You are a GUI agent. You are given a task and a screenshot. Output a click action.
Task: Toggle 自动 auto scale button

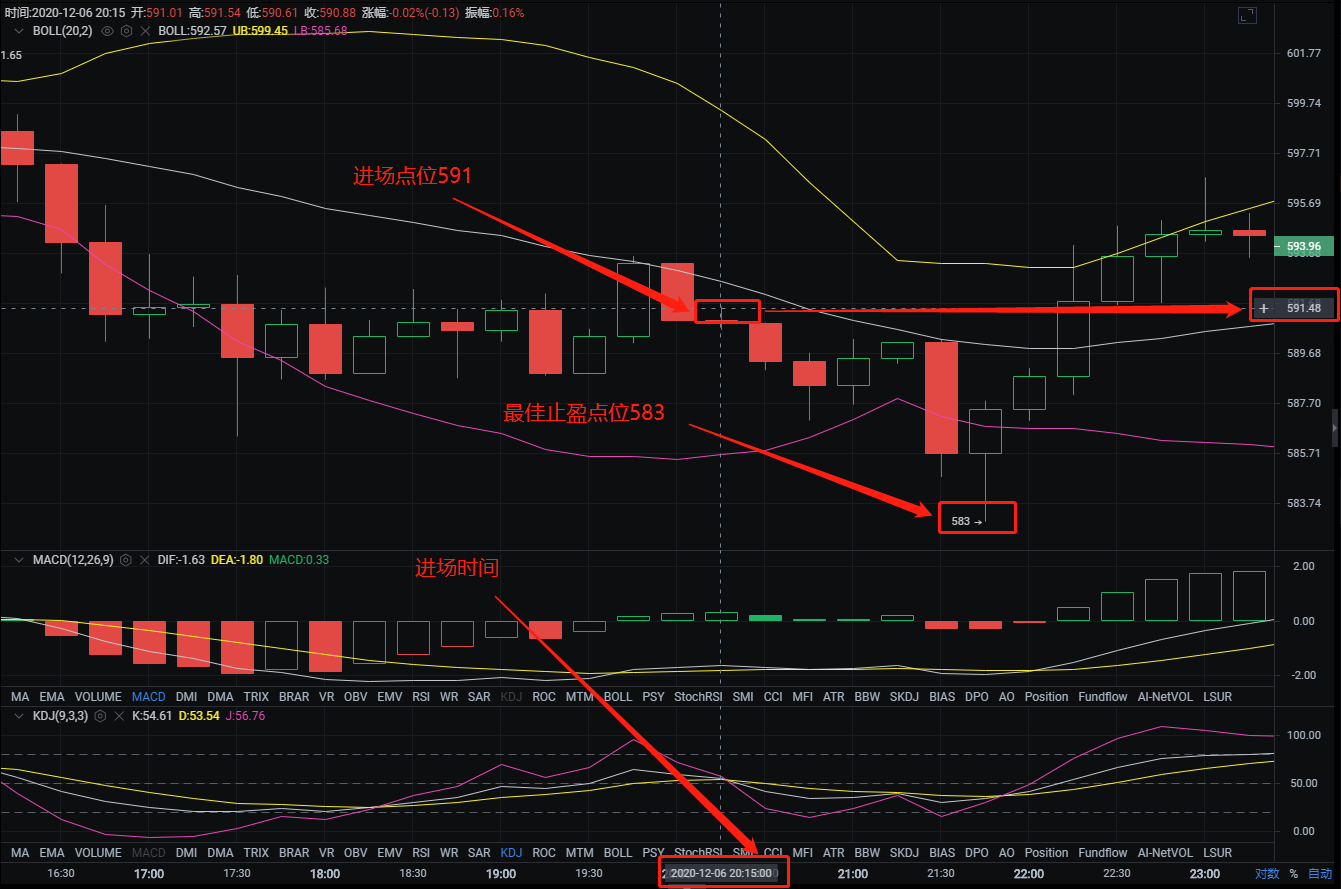(1319, 874)
